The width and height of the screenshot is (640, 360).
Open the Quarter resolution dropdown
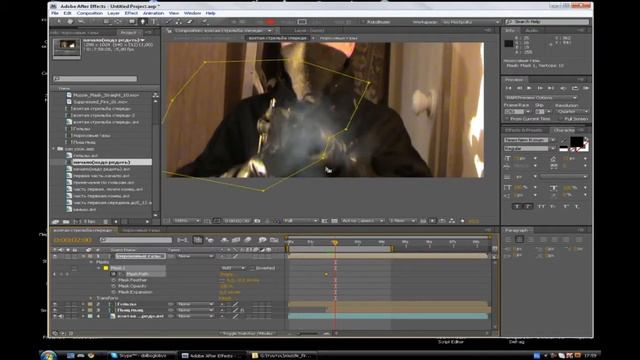click(x=573, y=111)
